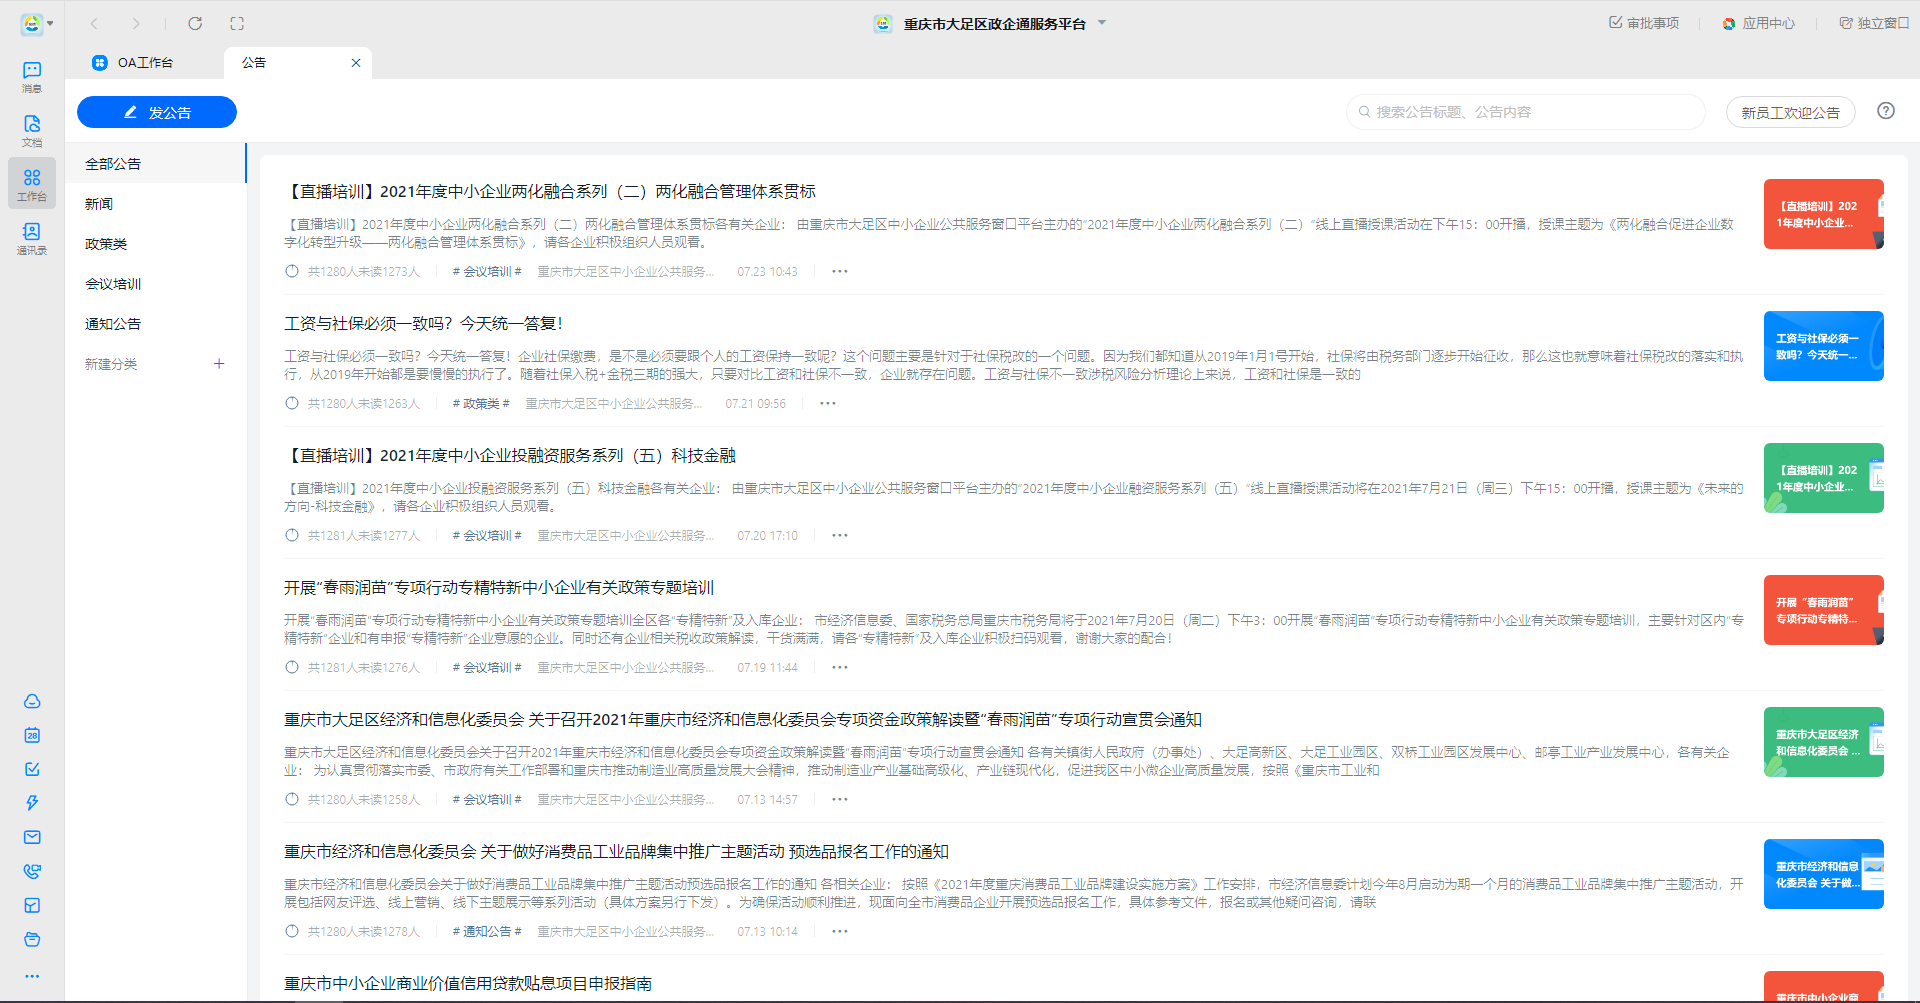
Task: Select 政策类 category
Action: 156,243
